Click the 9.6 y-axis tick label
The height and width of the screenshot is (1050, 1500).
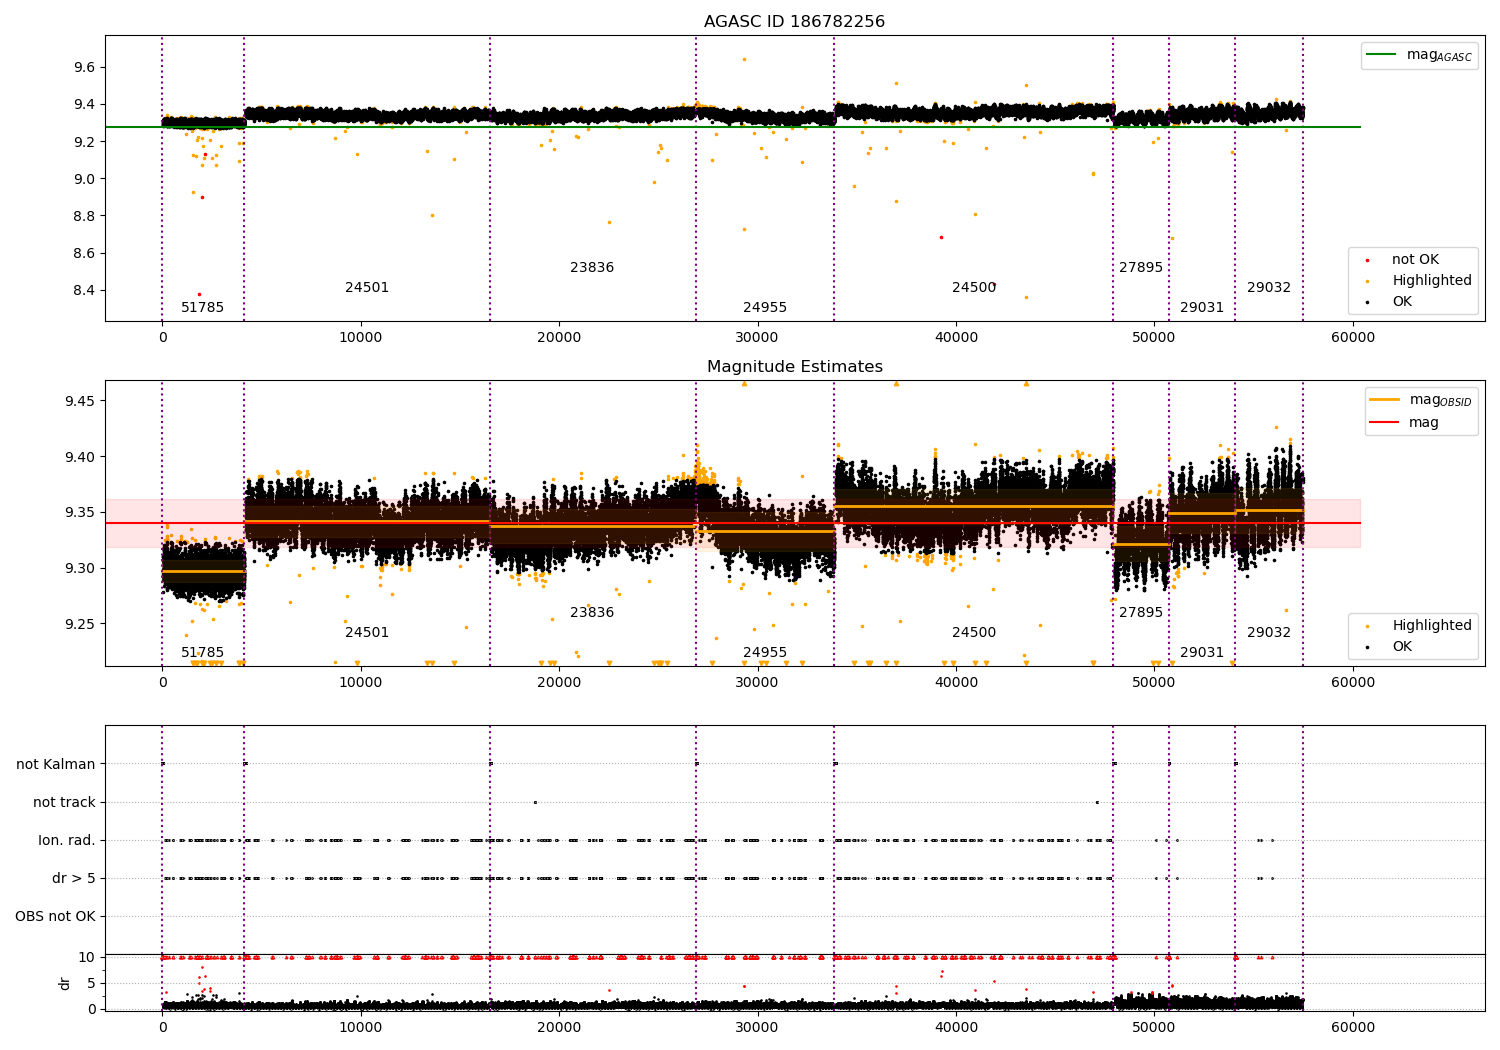tap(84, 68)
